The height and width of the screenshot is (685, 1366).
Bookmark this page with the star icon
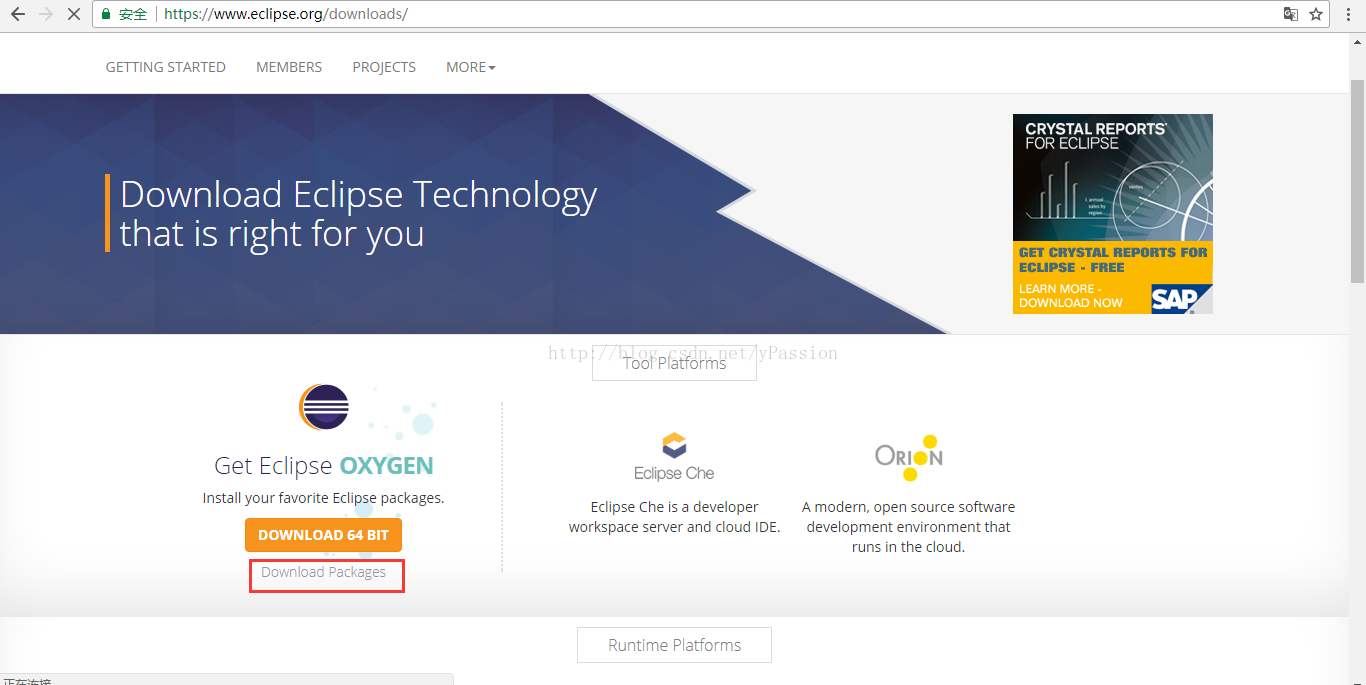tap(1316, 14)
